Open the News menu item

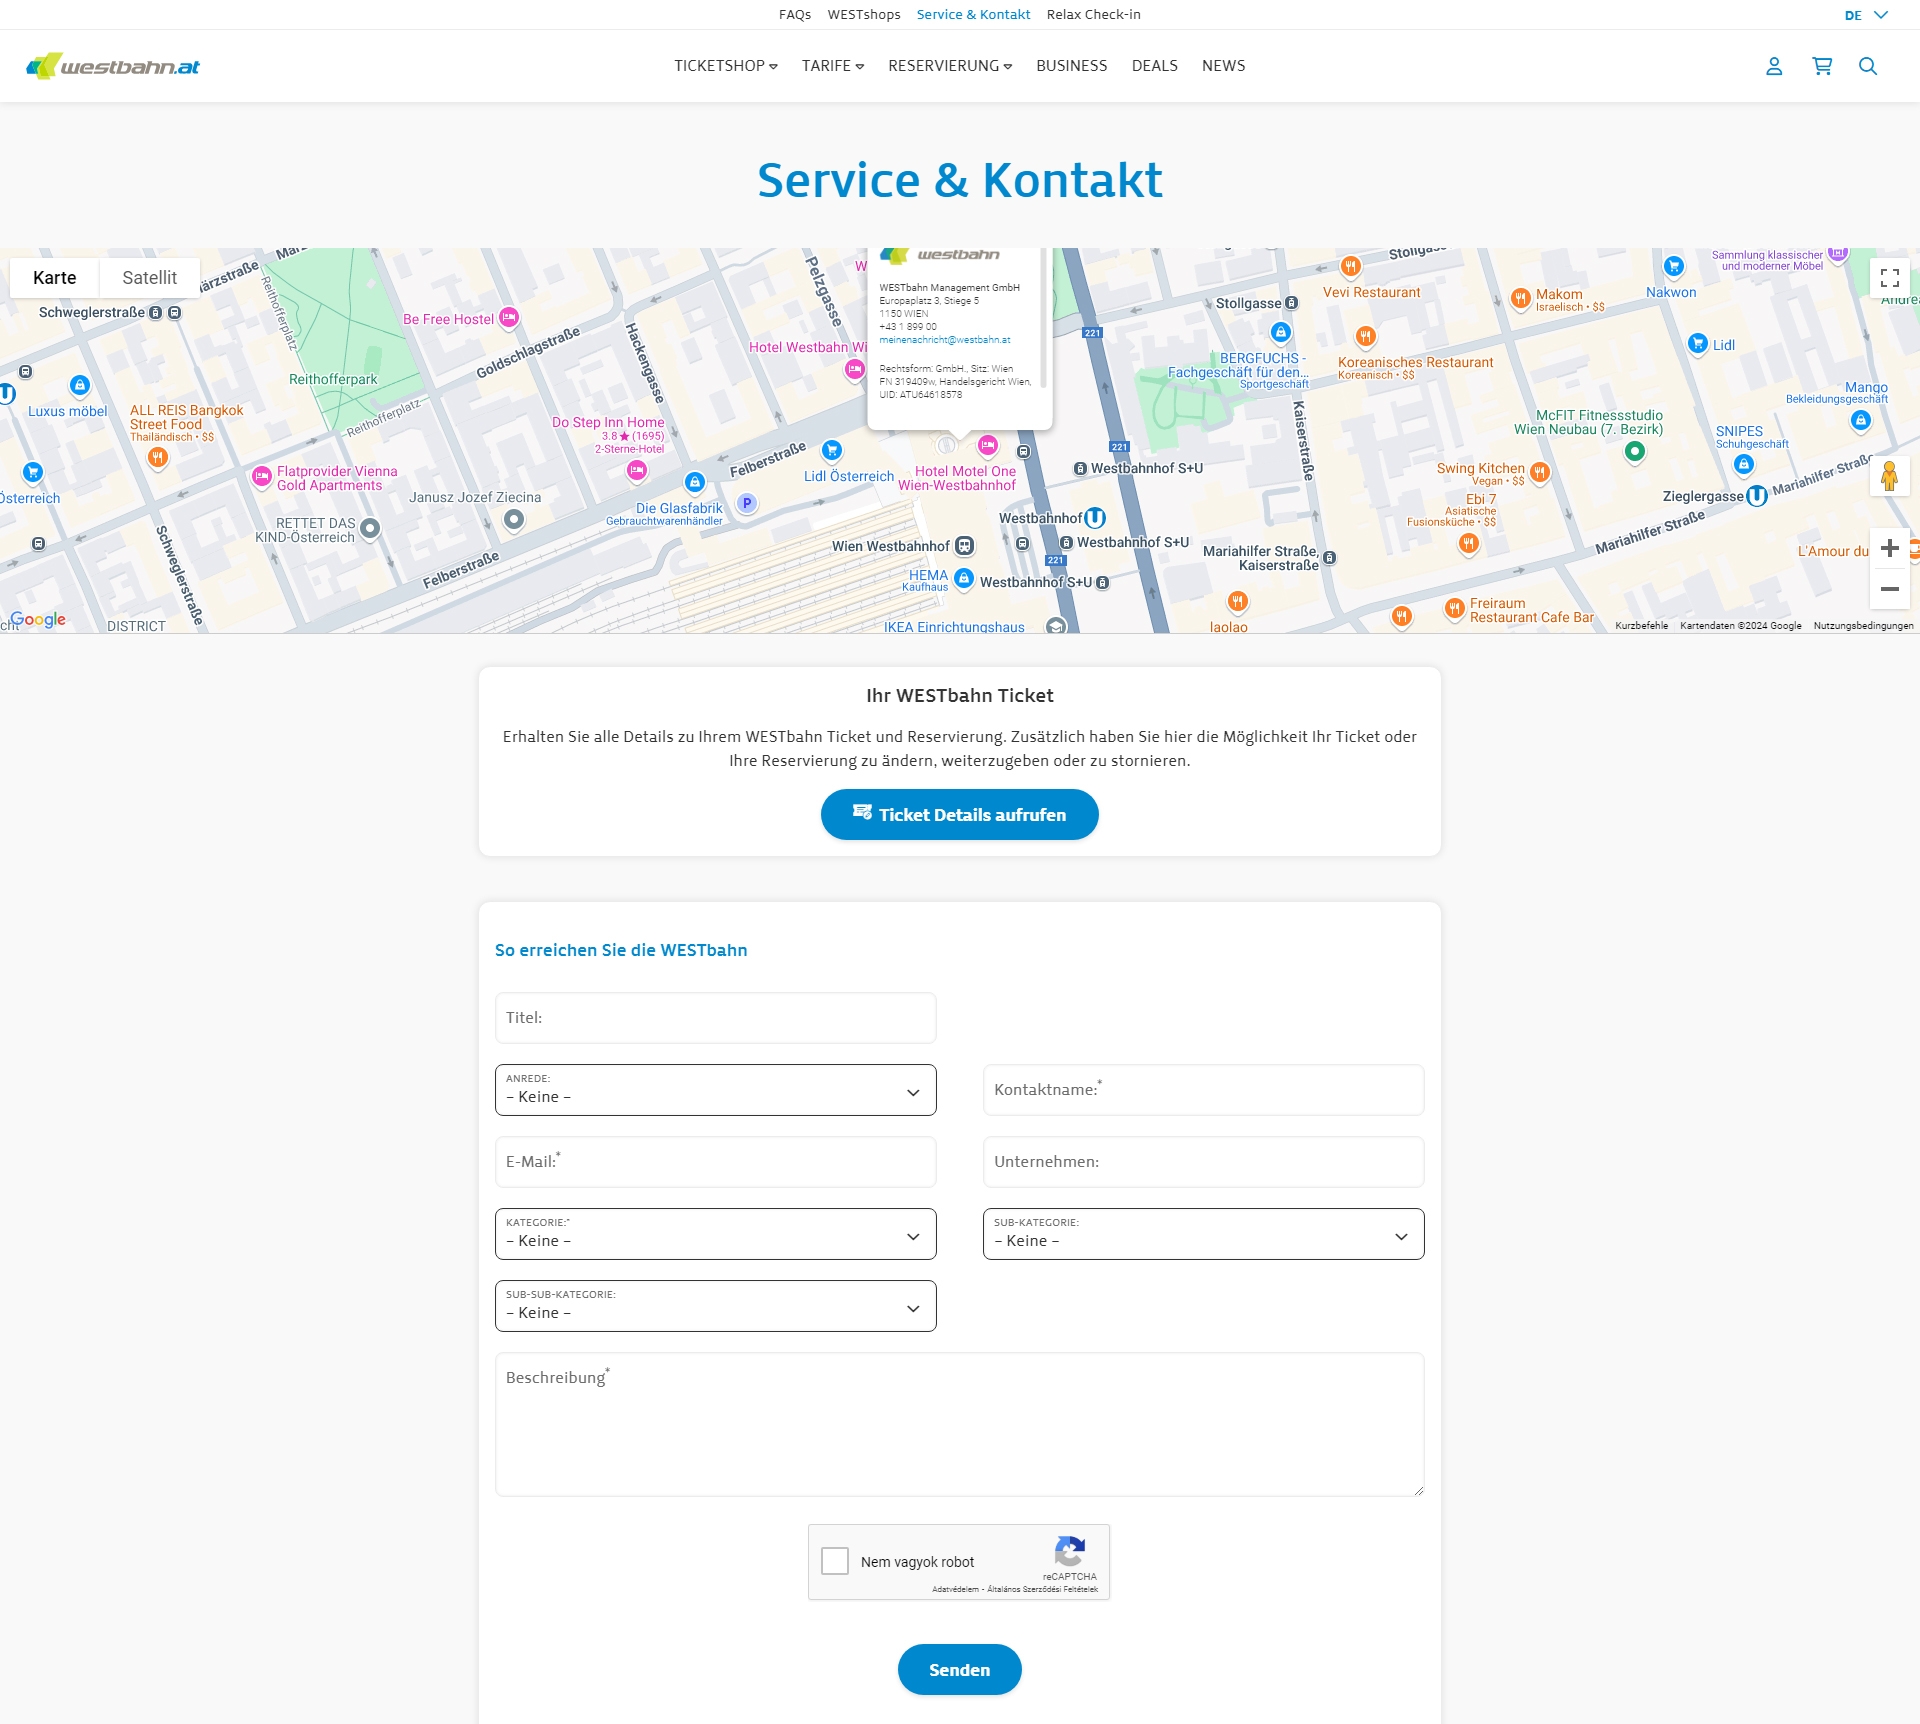coord(1224,66)
